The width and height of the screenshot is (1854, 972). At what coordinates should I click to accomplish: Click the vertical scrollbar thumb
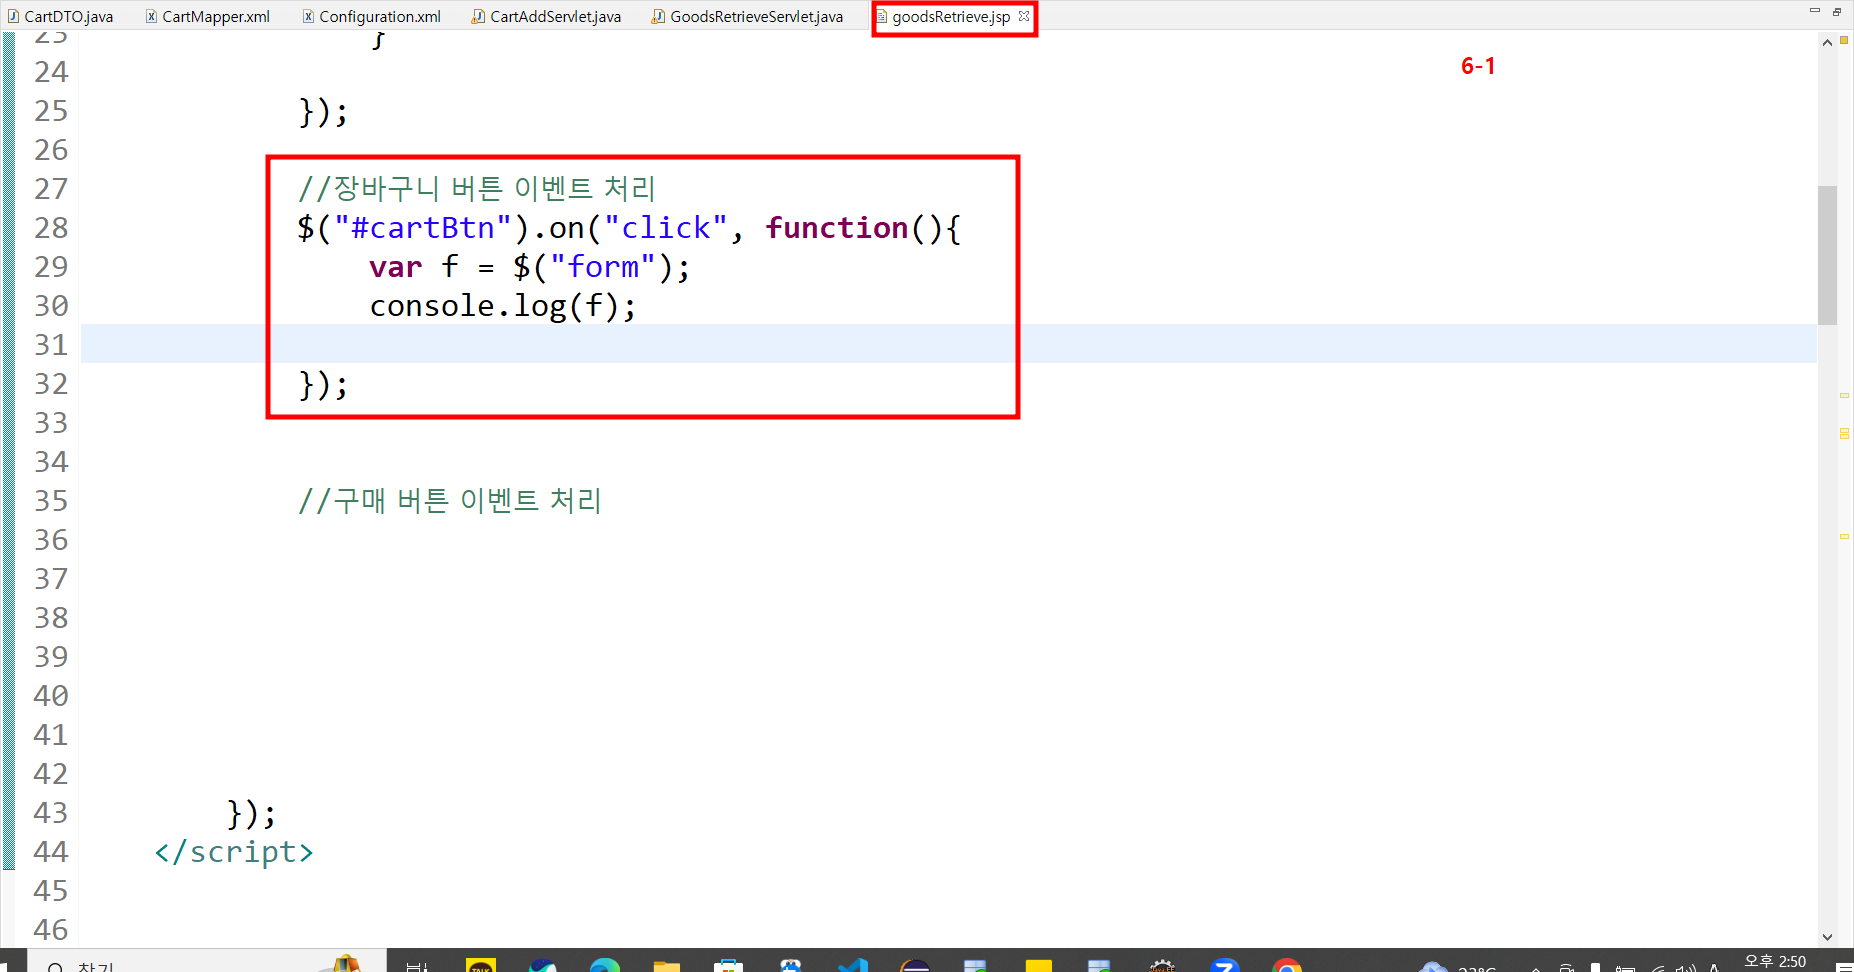[x=1827, y=255]
